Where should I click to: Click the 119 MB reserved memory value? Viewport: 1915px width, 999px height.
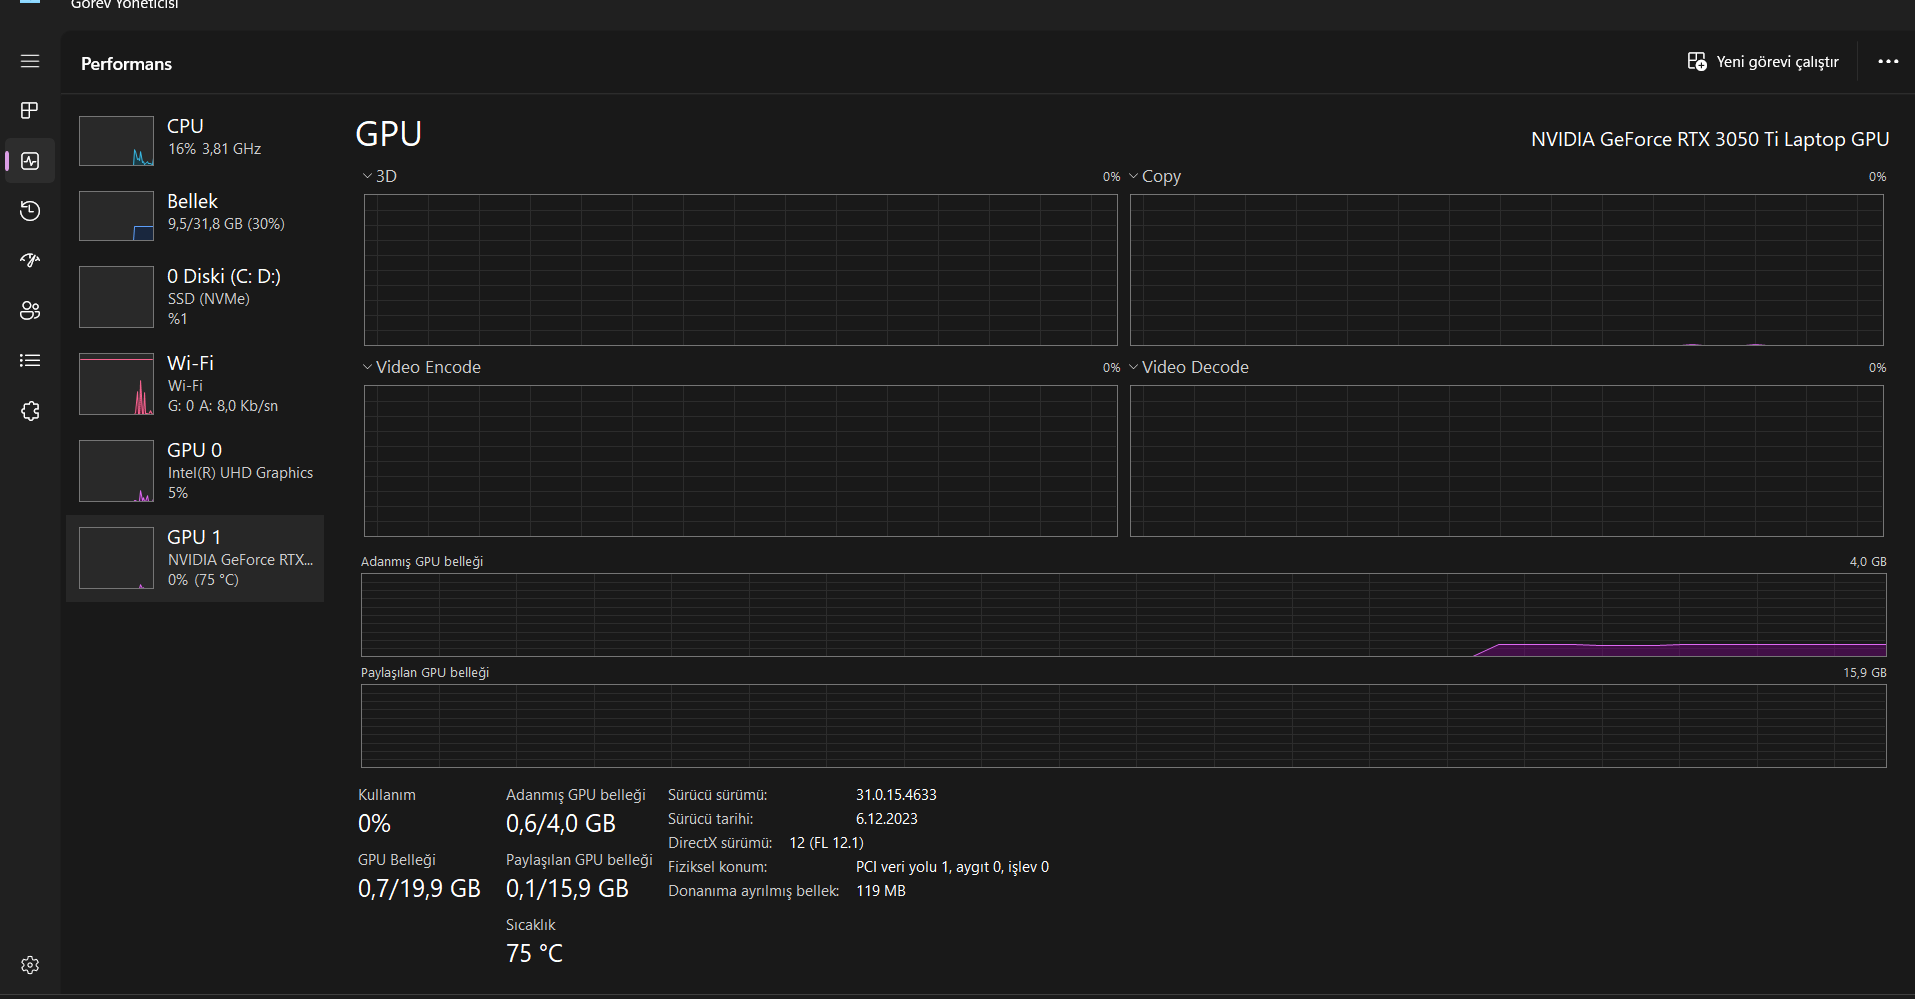click(880, 891)
